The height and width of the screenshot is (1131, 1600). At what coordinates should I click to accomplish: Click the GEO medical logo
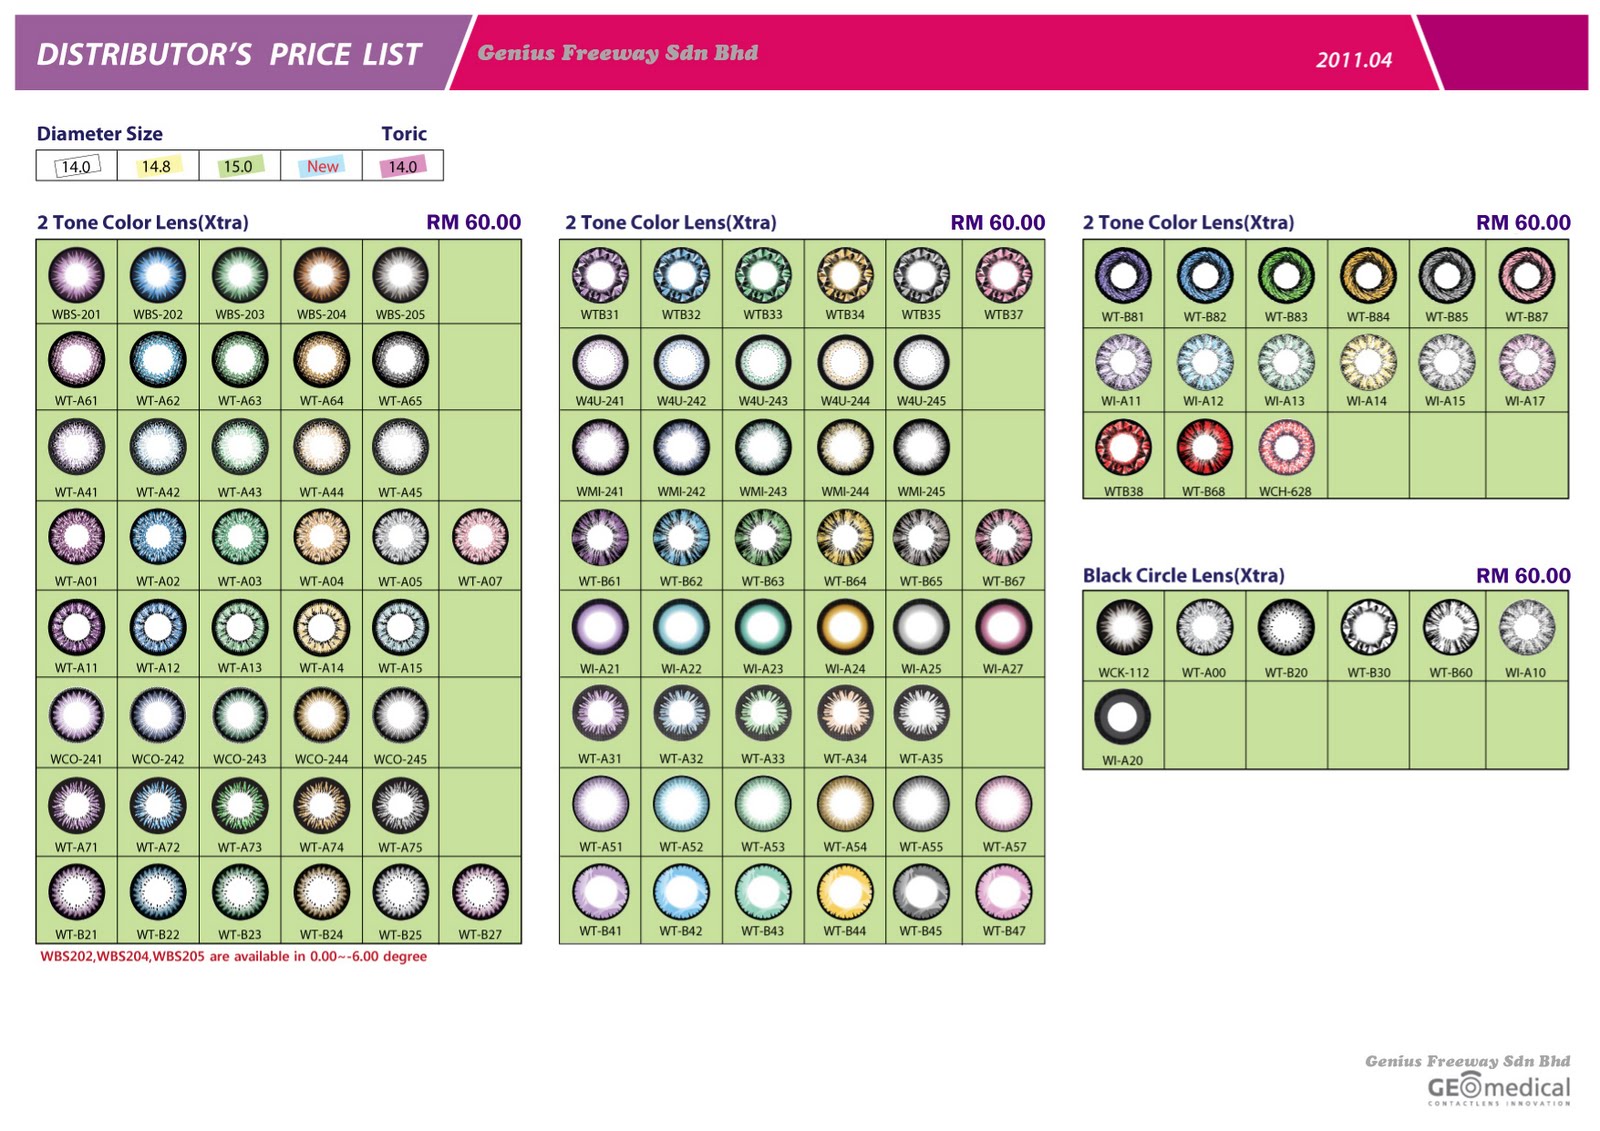tap(1498, 1087)
